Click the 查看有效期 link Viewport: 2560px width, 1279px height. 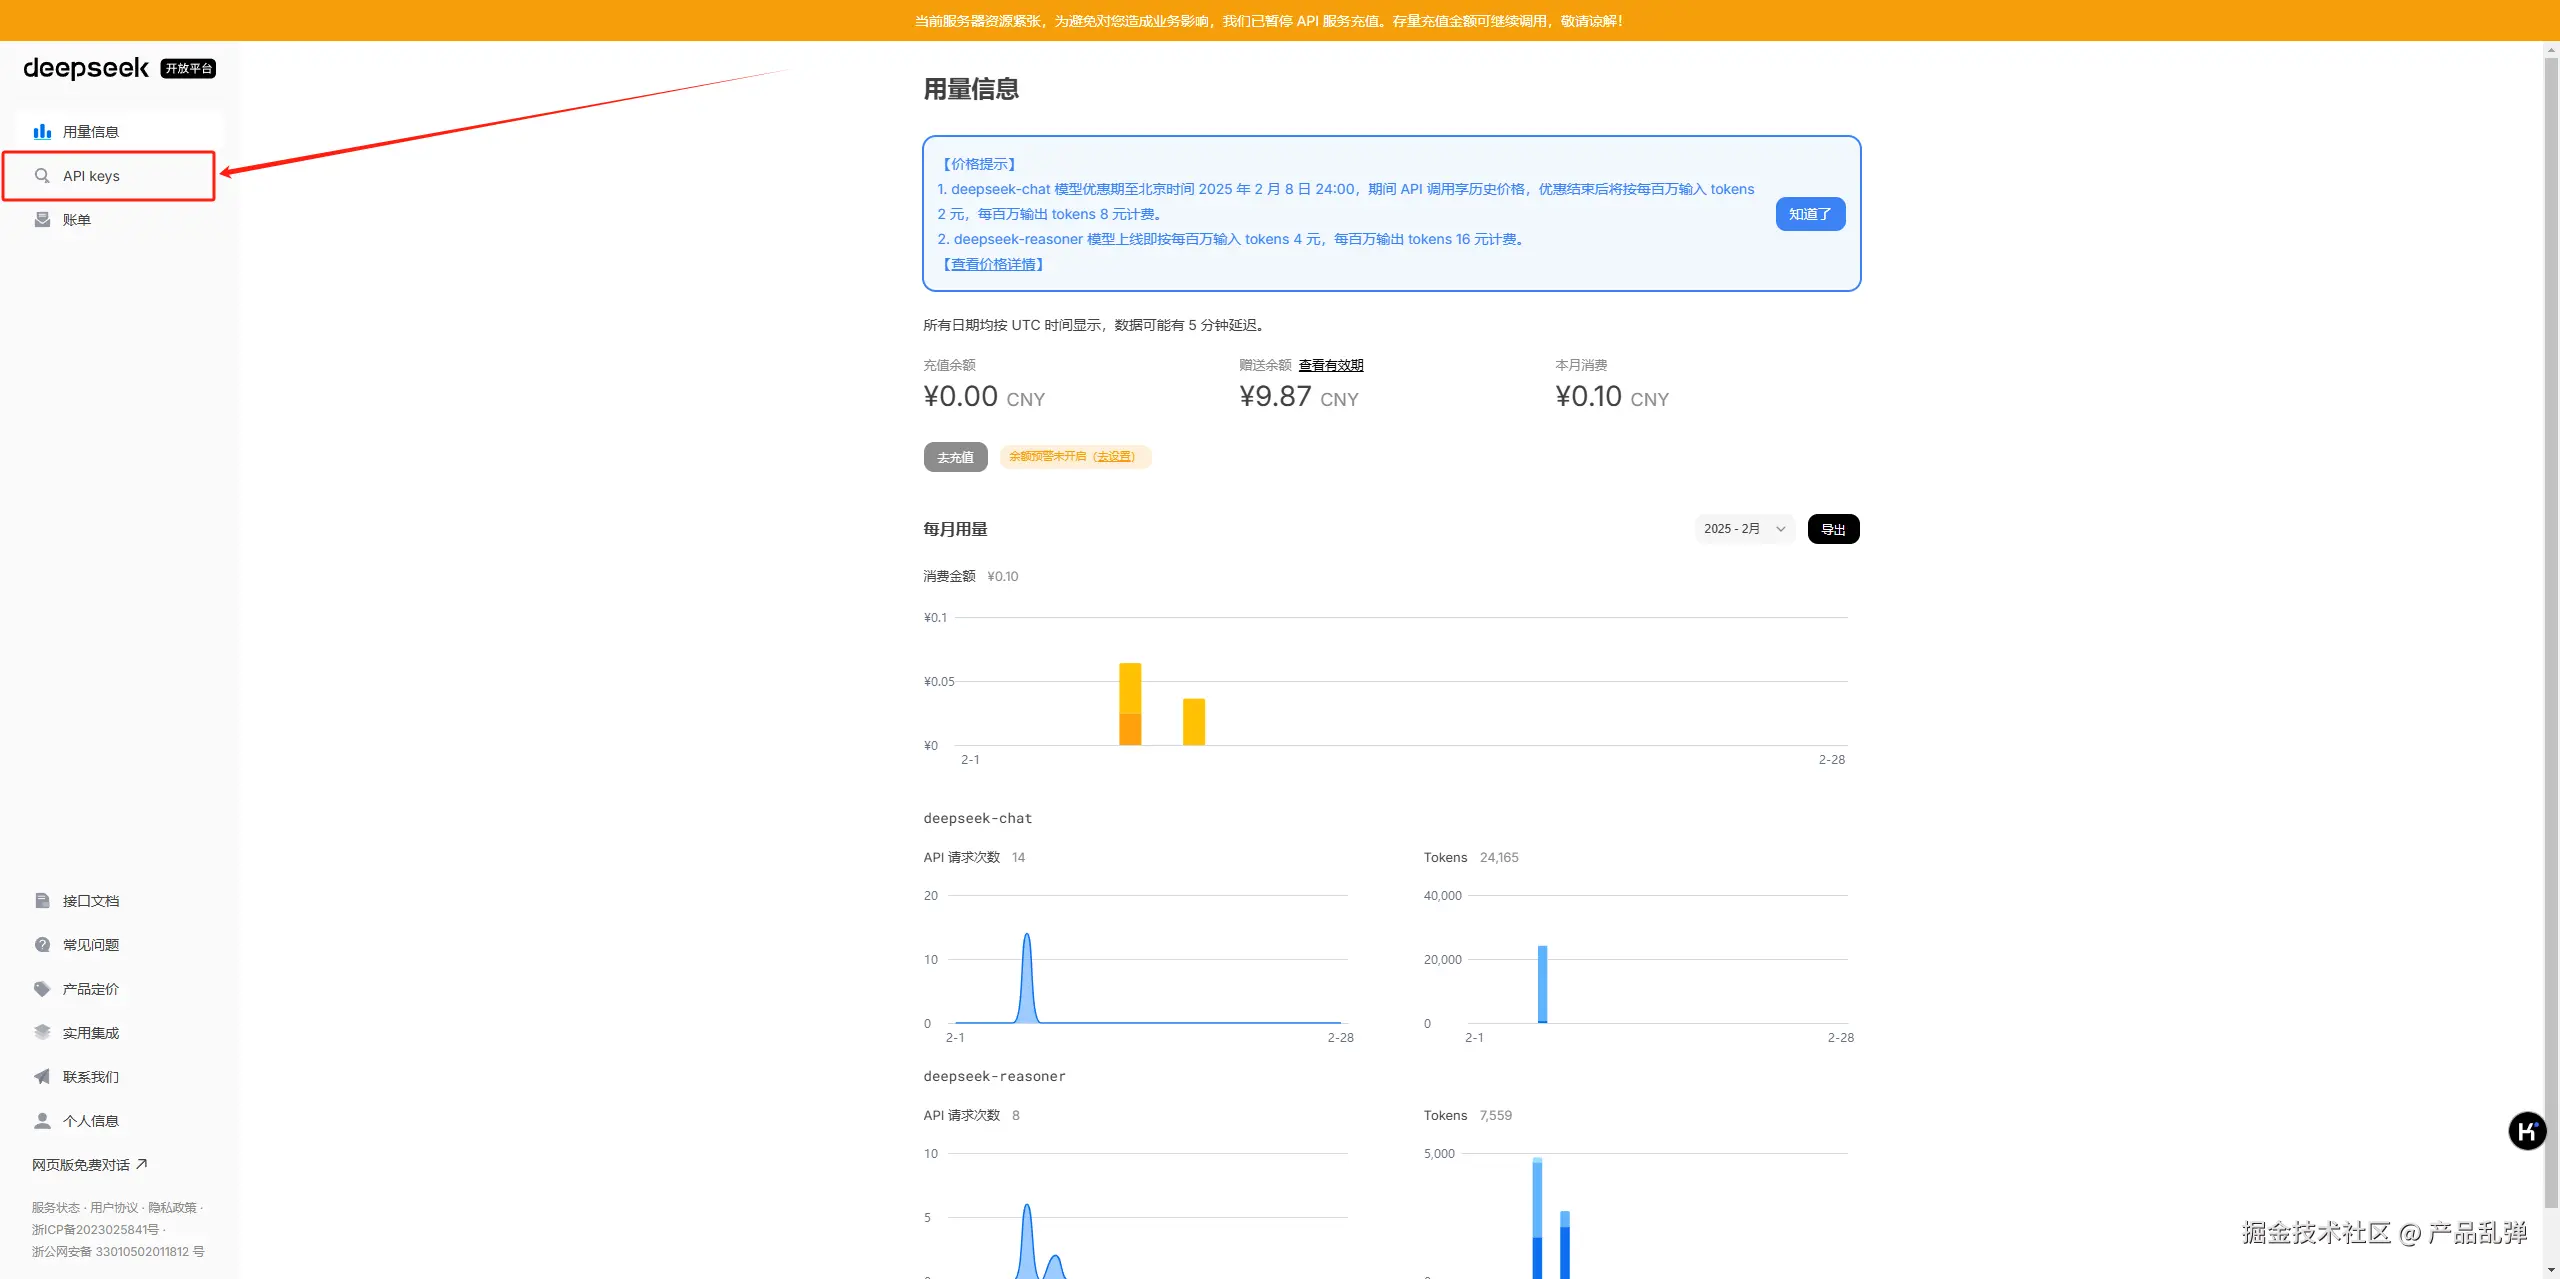tap(1331, 365)
